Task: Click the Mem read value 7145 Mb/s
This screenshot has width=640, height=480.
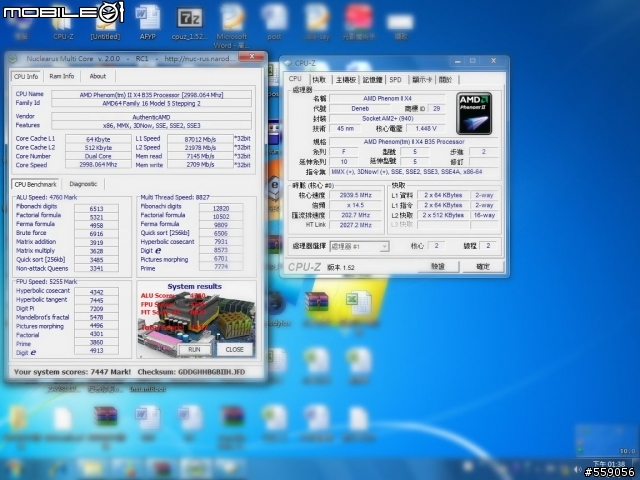Action: [x=200, y=156]
